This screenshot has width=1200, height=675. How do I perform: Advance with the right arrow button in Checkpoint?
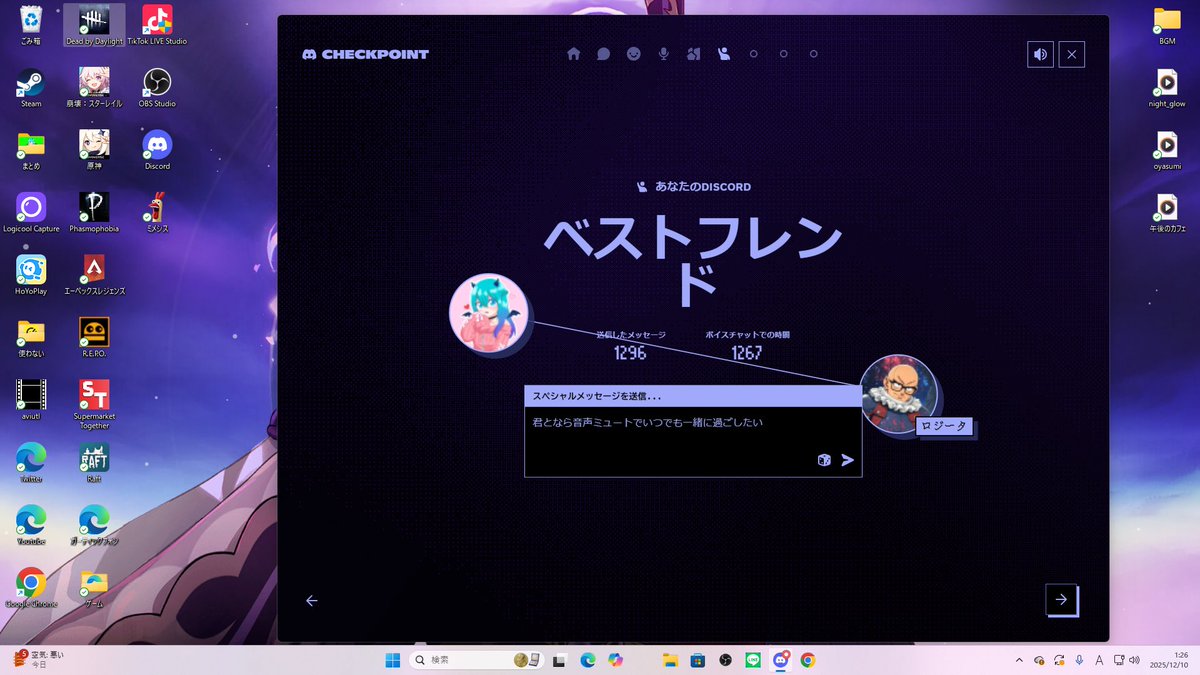click(x=1061, y=599)
